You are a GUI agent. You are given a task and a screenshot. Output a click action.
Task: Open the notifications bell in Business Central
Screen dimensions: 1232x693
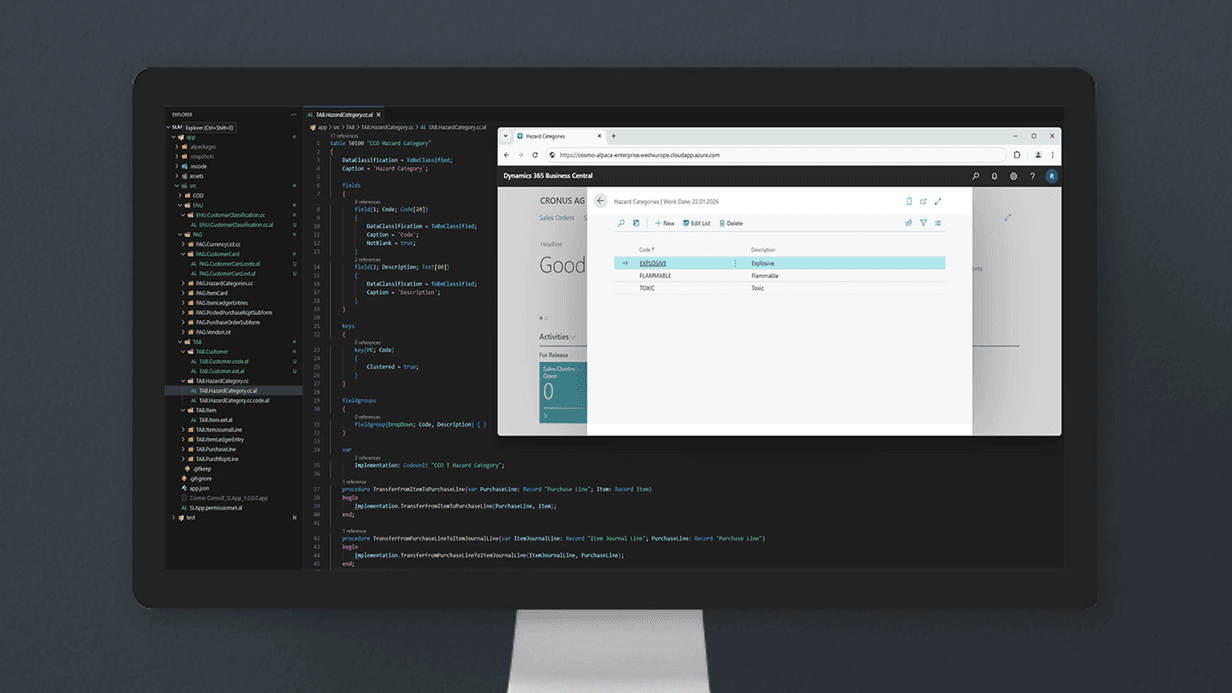coord(994,176)
